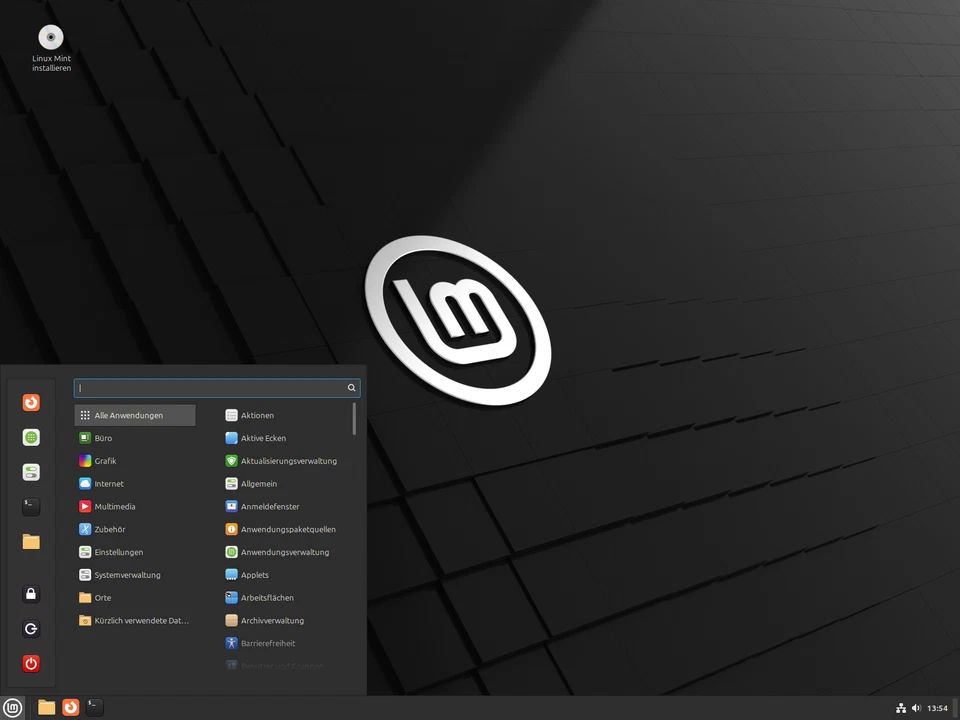
Task: Shut down with the red power icon
Action: 31,663
